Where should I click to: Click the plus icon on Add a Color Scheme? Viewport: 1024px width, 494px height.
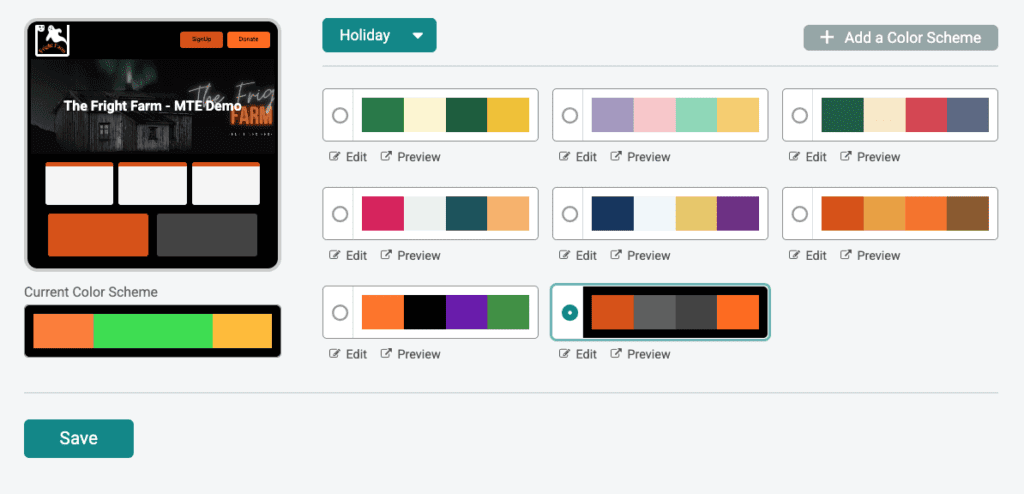[827, 38]
